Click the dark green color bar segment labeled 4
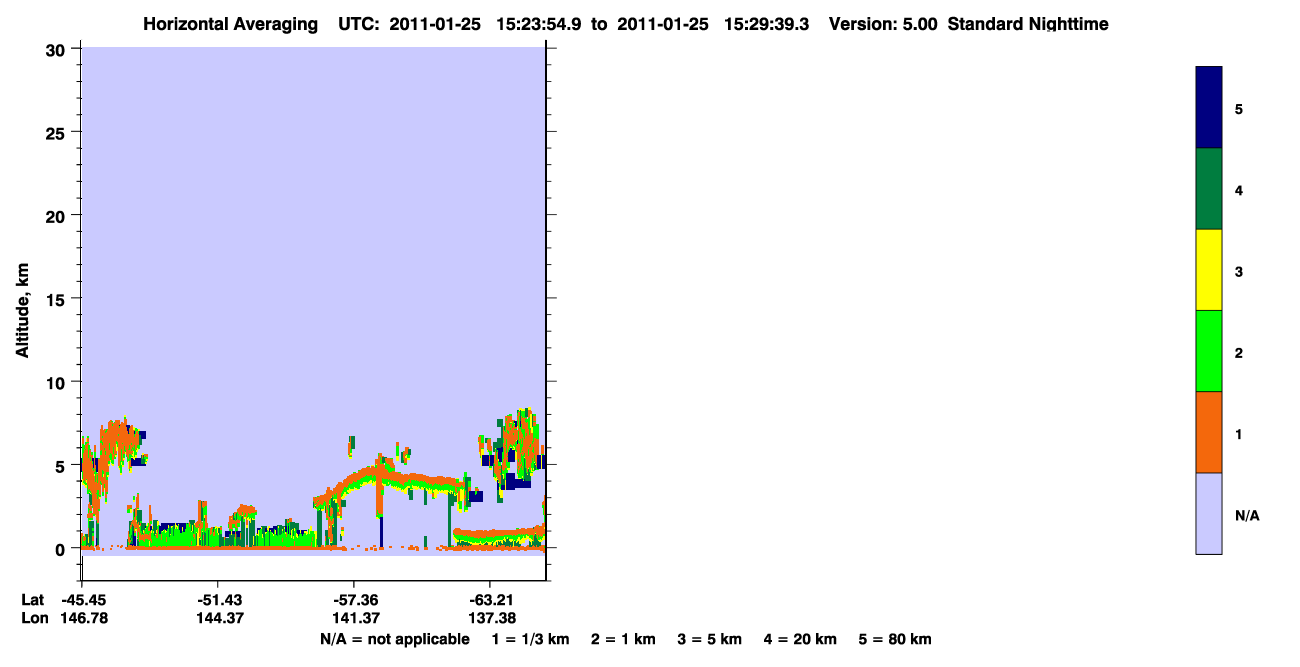 (1209, 189)
